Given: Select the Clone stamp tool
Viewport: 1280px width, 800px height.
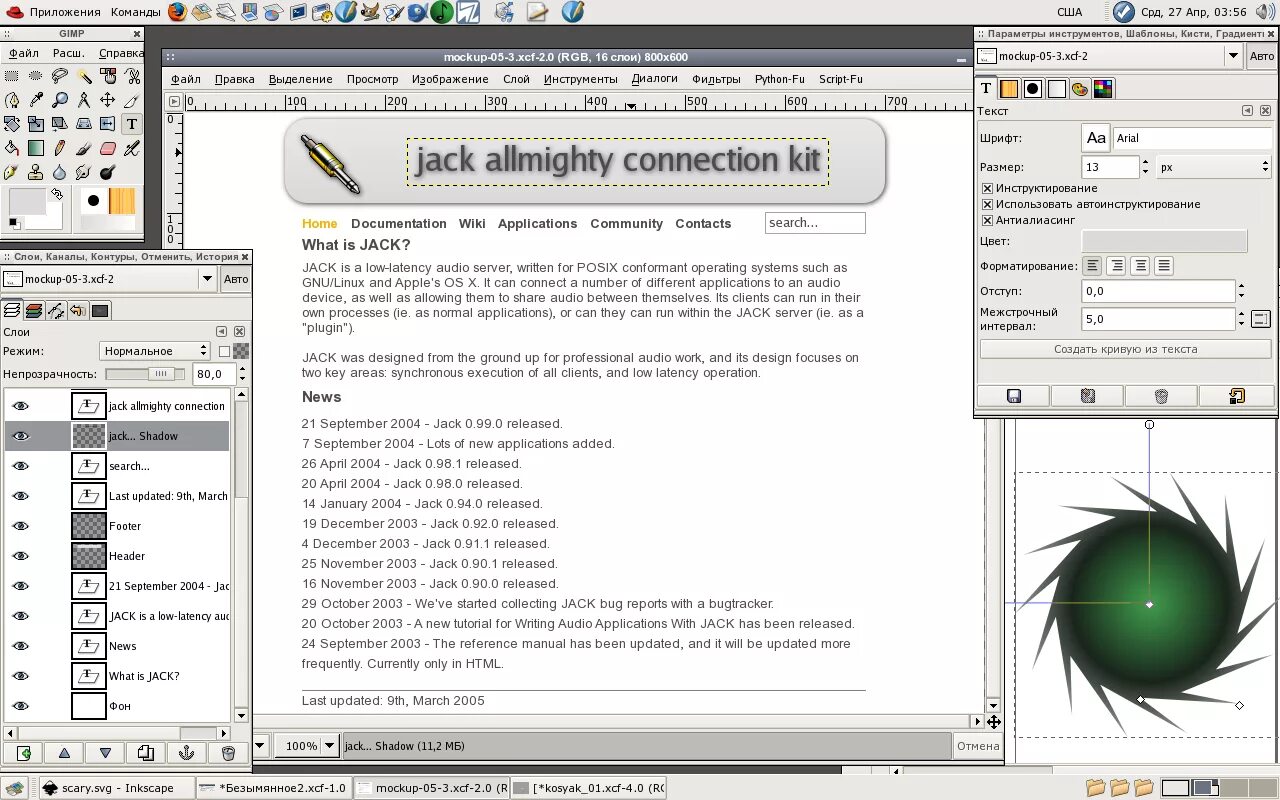Looking at the screenshot, I should point(36,172).
